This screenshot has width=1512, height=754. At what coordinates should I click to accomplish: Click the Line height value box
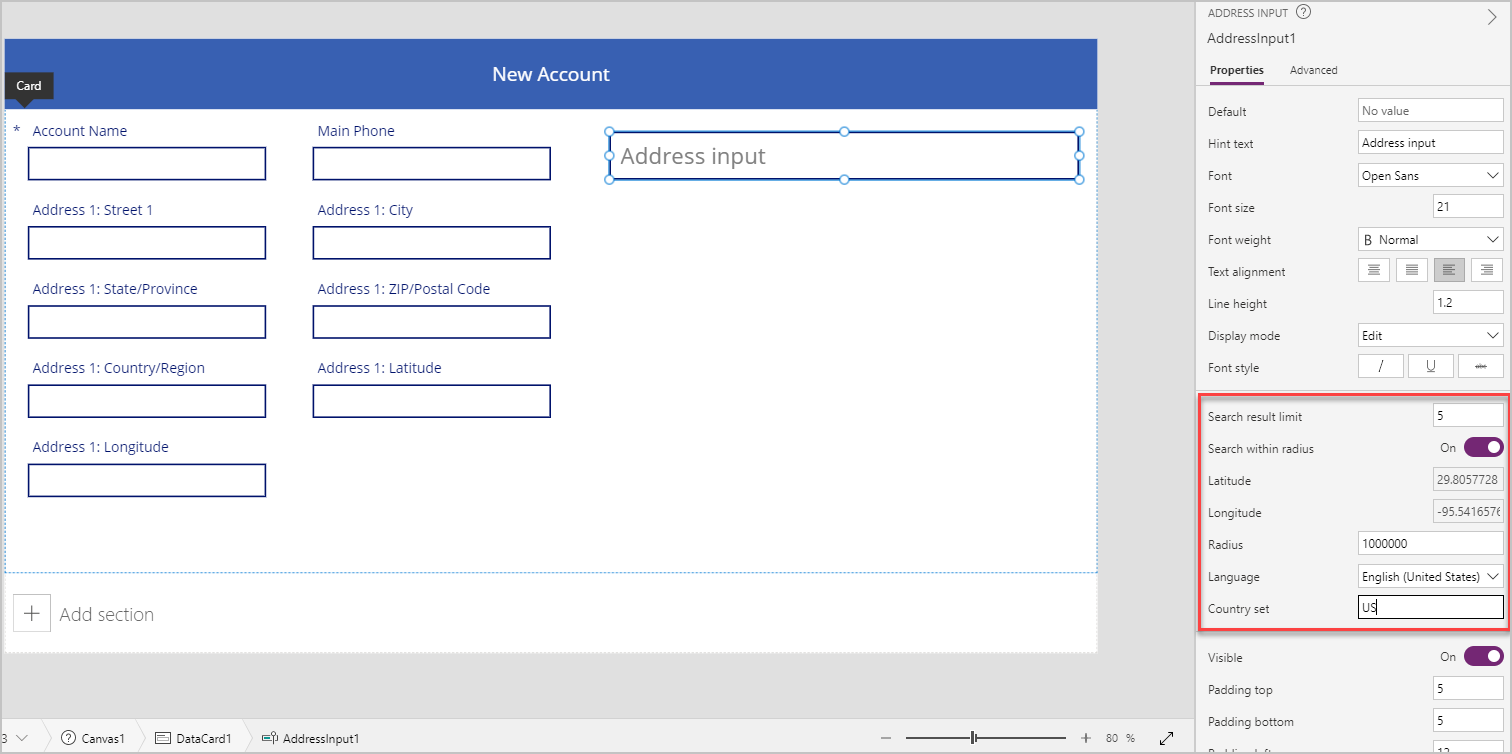pyautogui.click(x=1468, y=303)
